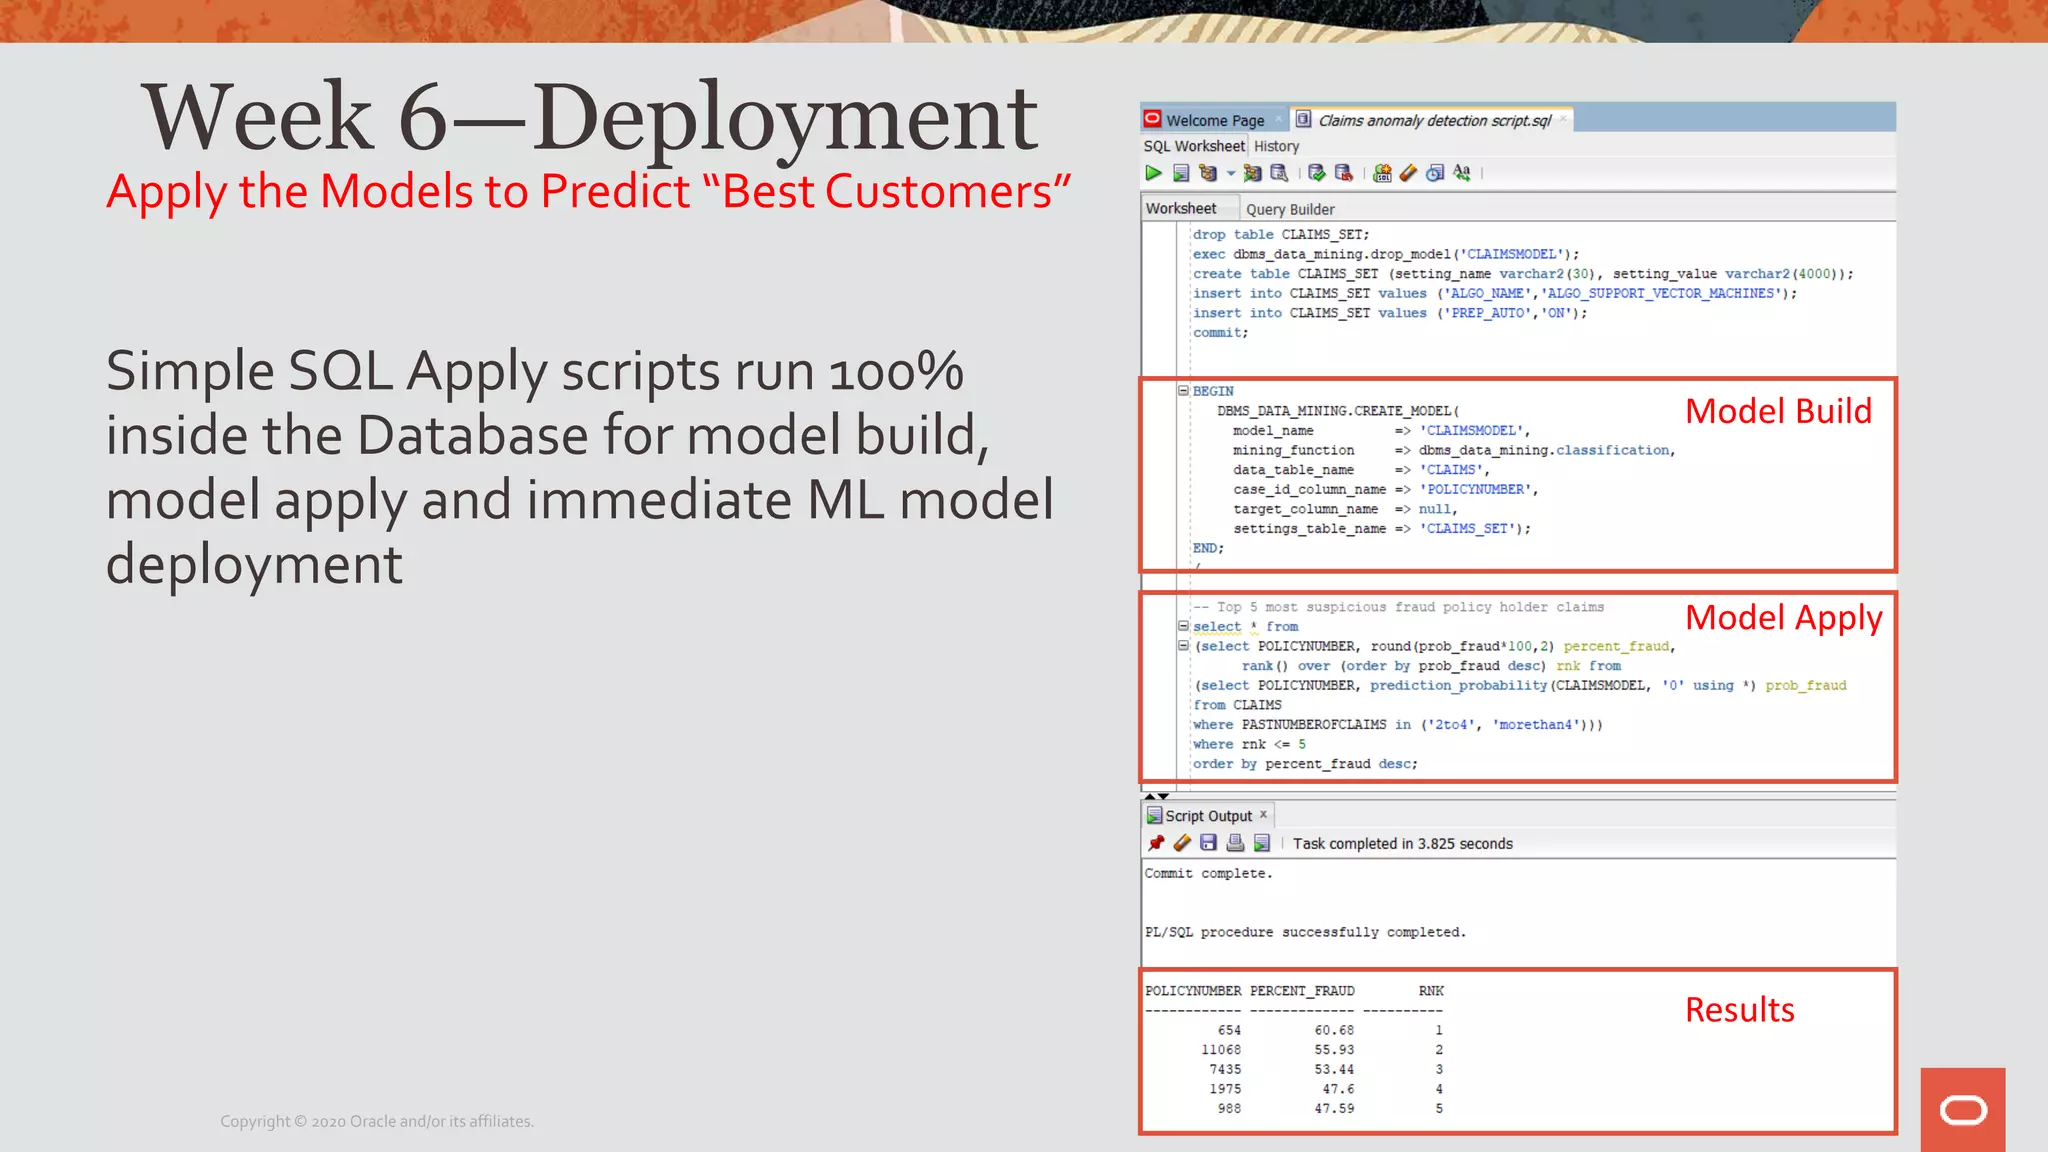The width and height of the screenshot is (2048, 1152).
Task: Click the Commit icon with green check
Action: click(1316, 173)
